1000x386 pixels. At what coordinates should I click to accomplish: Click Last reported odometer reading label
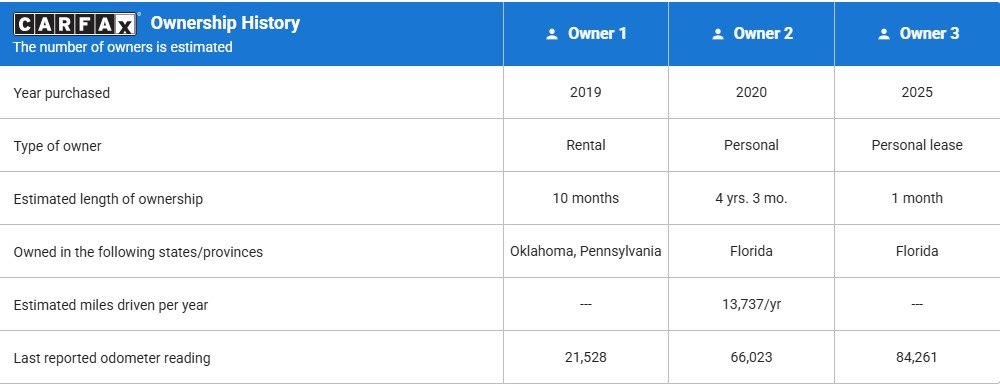112,358
